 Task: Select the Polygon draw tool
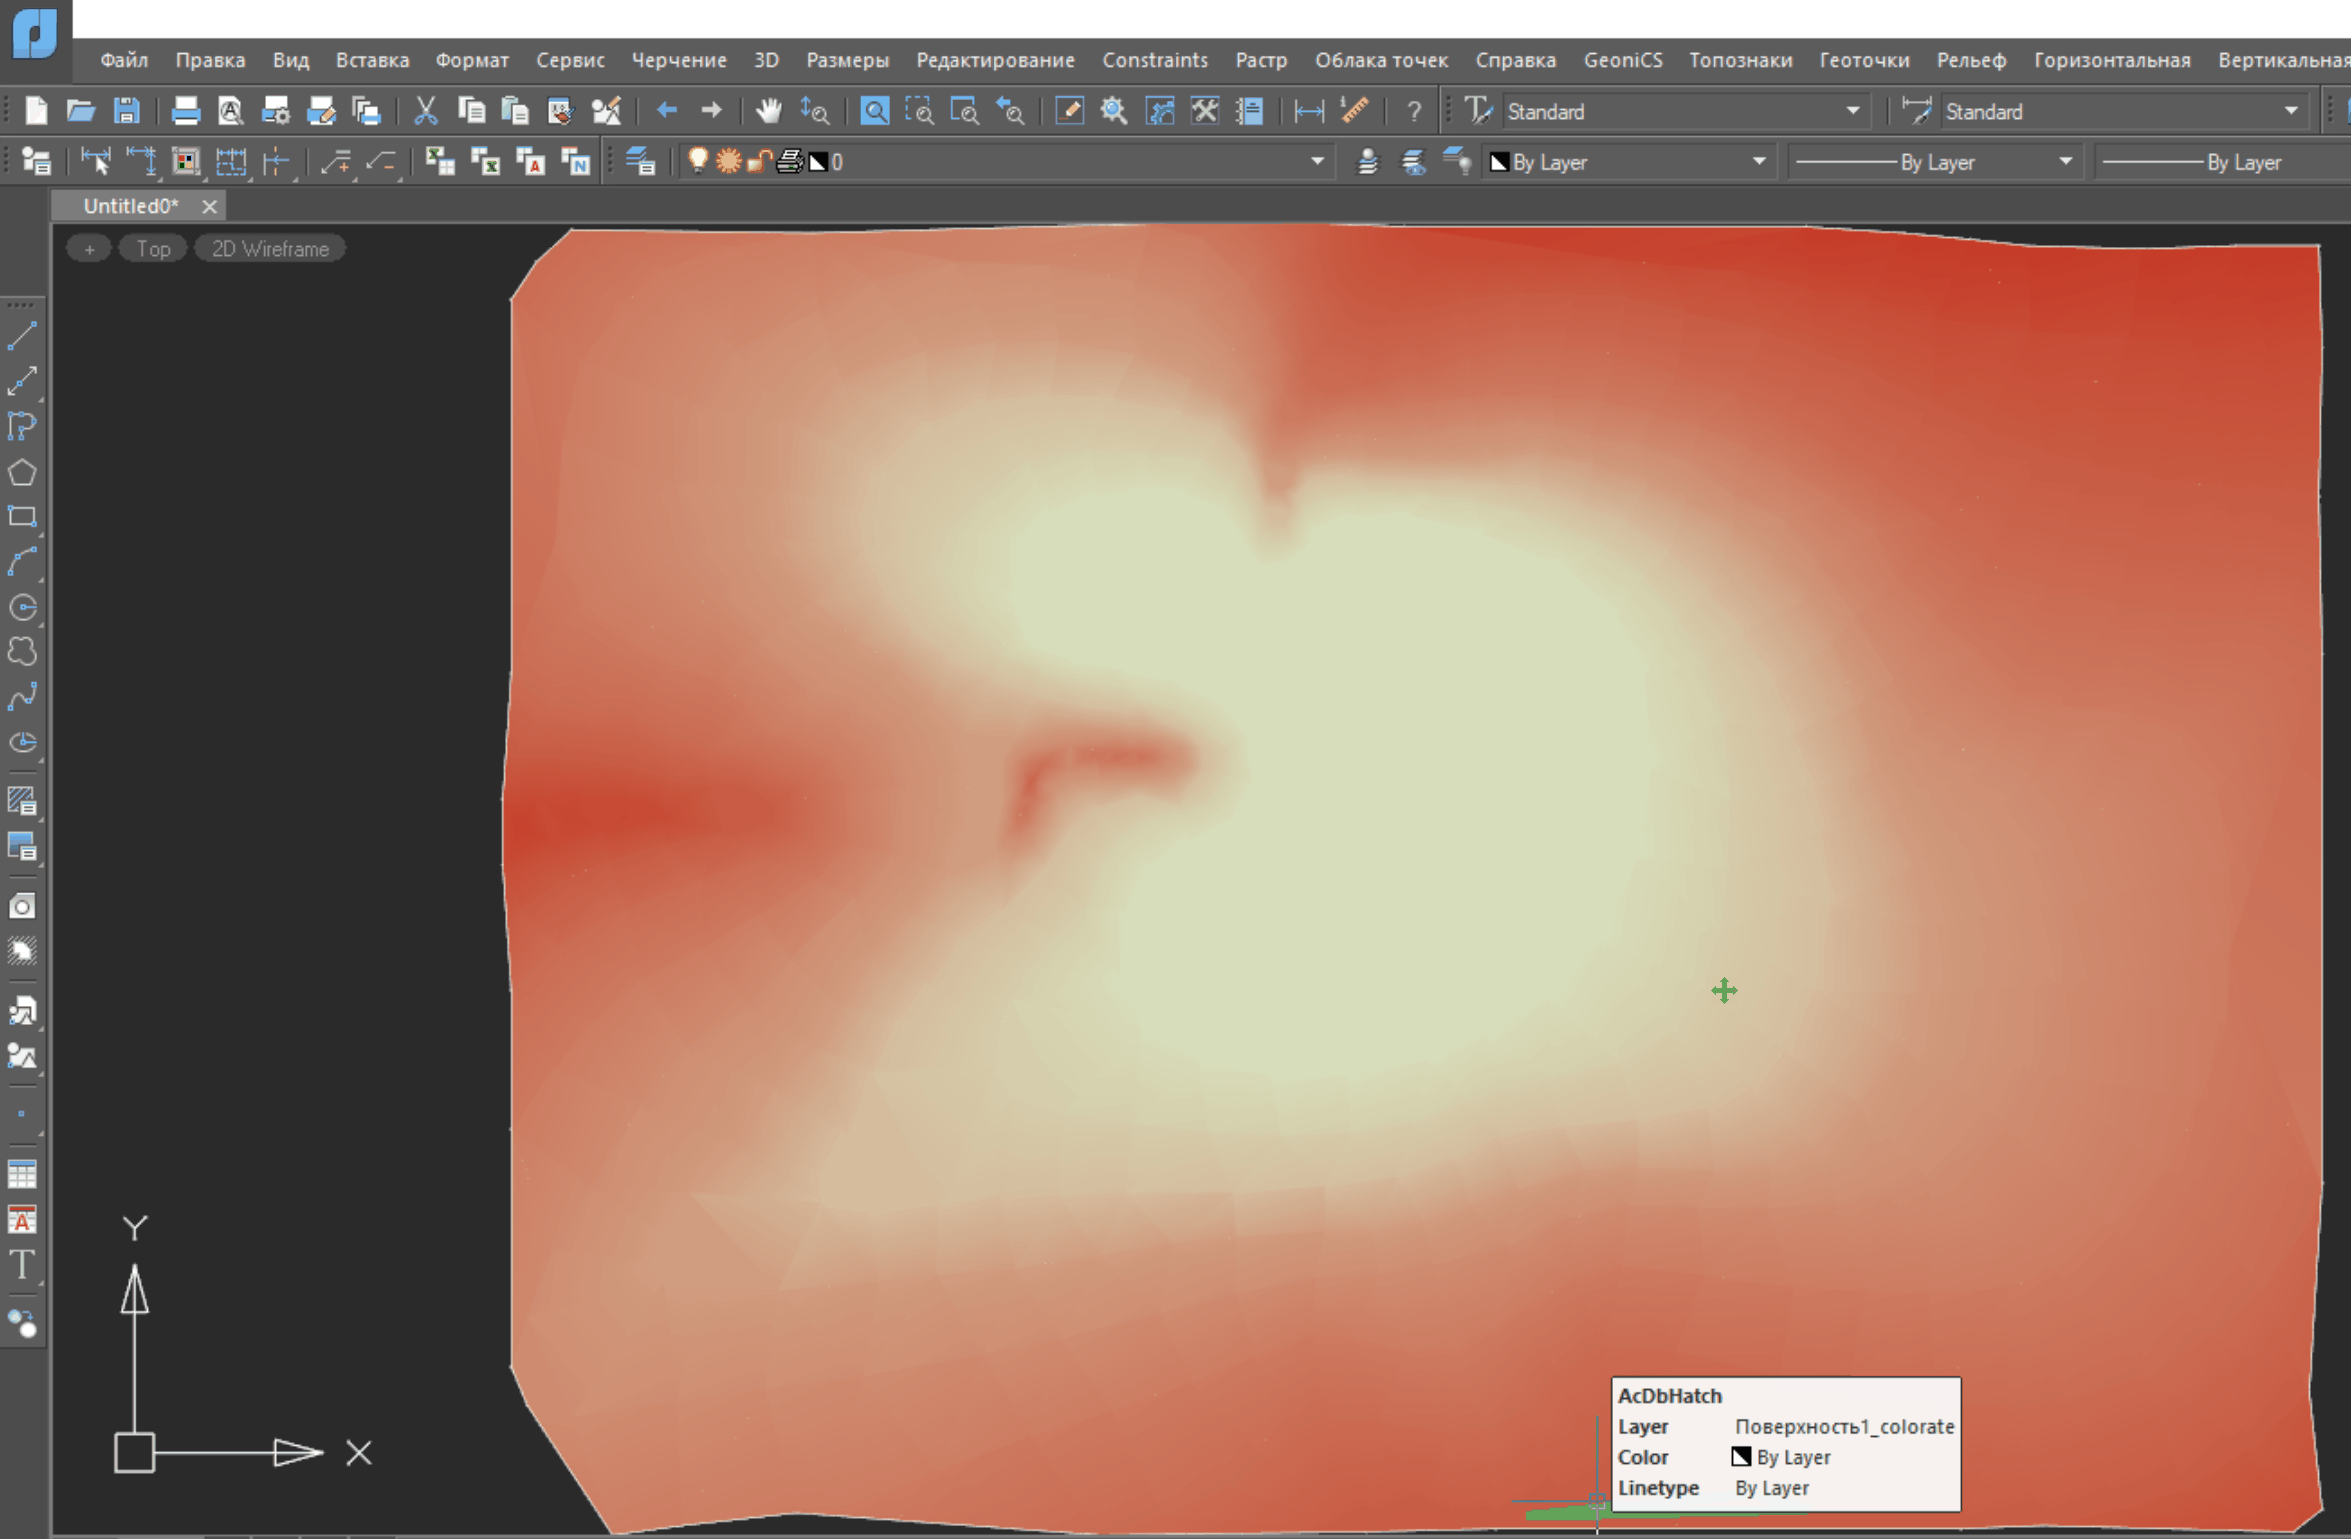pos(22,472)
